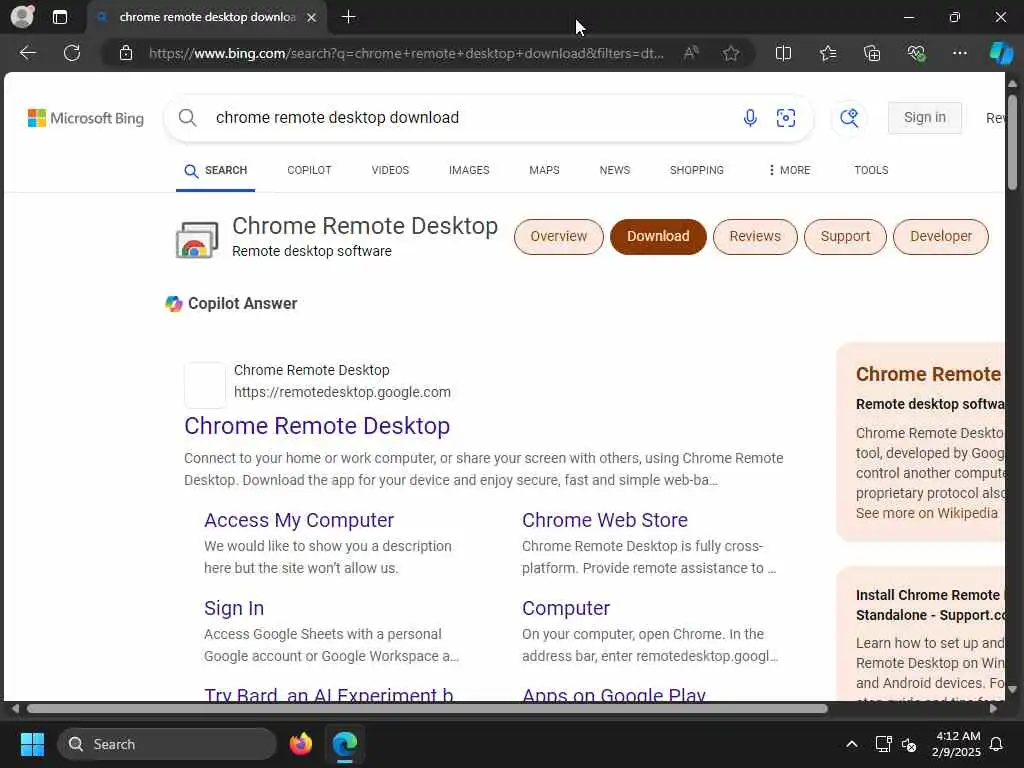The height and width of the screenshot is (768, 1024).
Task: Open network status tray icon
Action: click(x=883, y=744)
